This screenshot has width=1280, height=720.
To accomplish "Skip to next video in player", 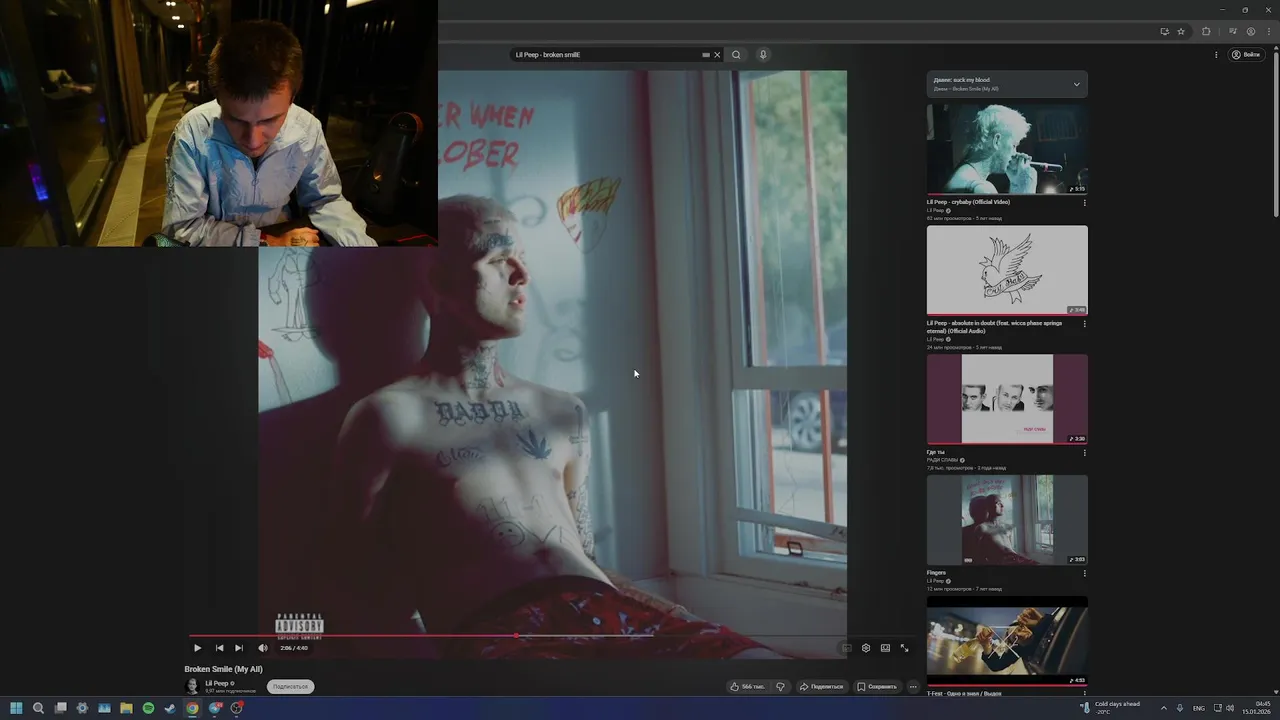I will pyautogui.click(x=239, y=648).
